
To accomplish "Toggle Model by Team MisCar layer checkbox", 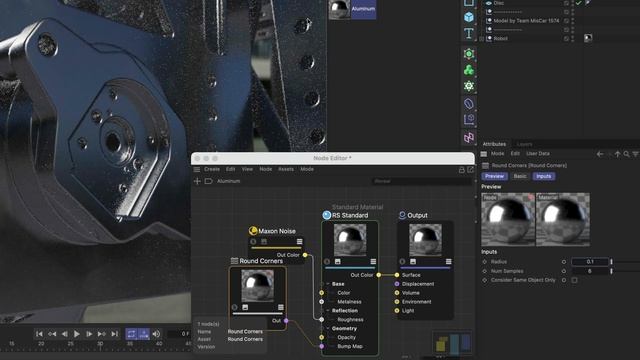I will click(567, 20).
